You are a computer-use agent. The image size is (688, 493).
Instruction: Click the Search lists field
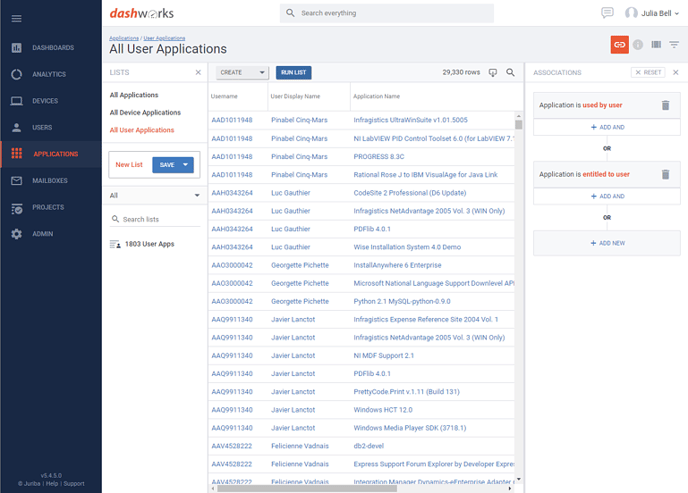click(155, 219)
